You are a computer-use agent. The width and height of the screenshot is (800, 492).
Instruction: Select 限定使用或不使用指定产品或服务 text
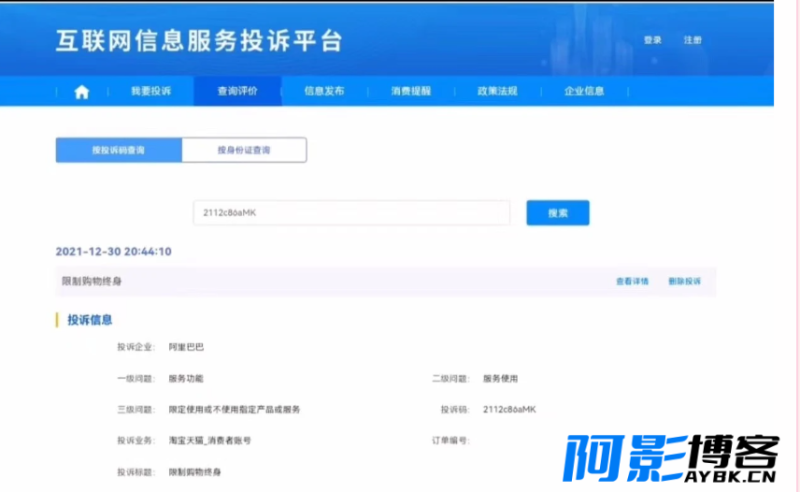(234, 409)
